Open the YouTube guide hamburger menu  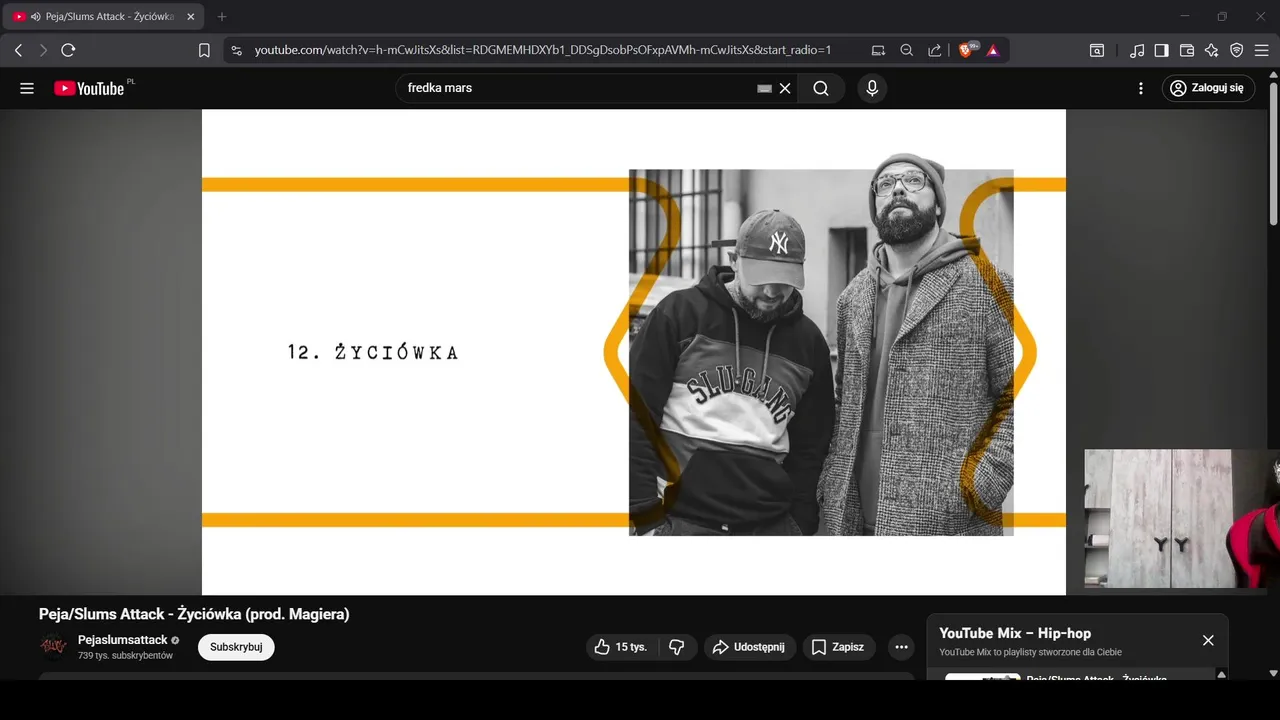[x=27, y=88]
